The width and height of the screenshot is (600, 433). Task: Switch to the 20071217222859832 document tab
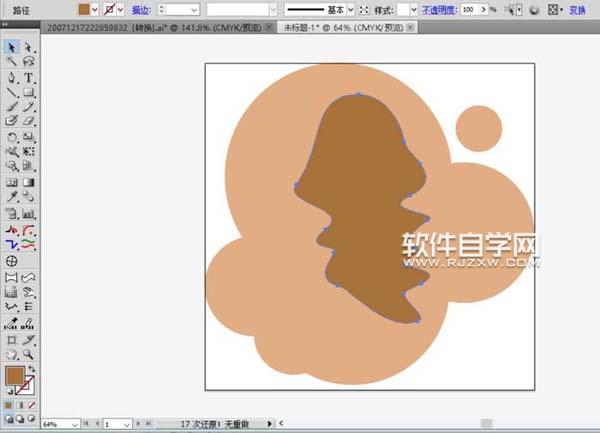[154, 28]
